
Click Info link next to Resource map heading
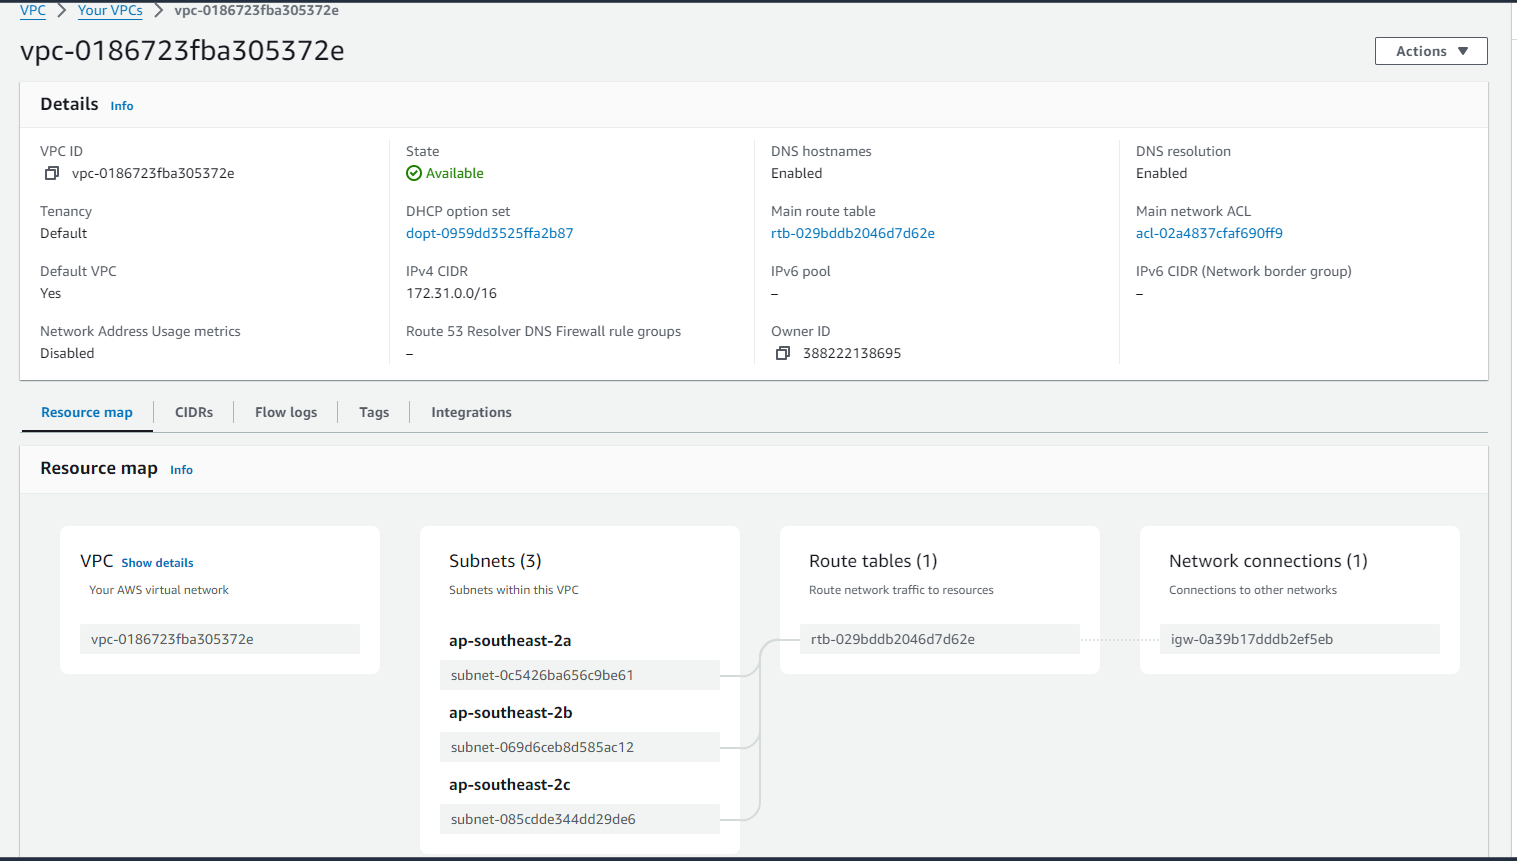181,470
